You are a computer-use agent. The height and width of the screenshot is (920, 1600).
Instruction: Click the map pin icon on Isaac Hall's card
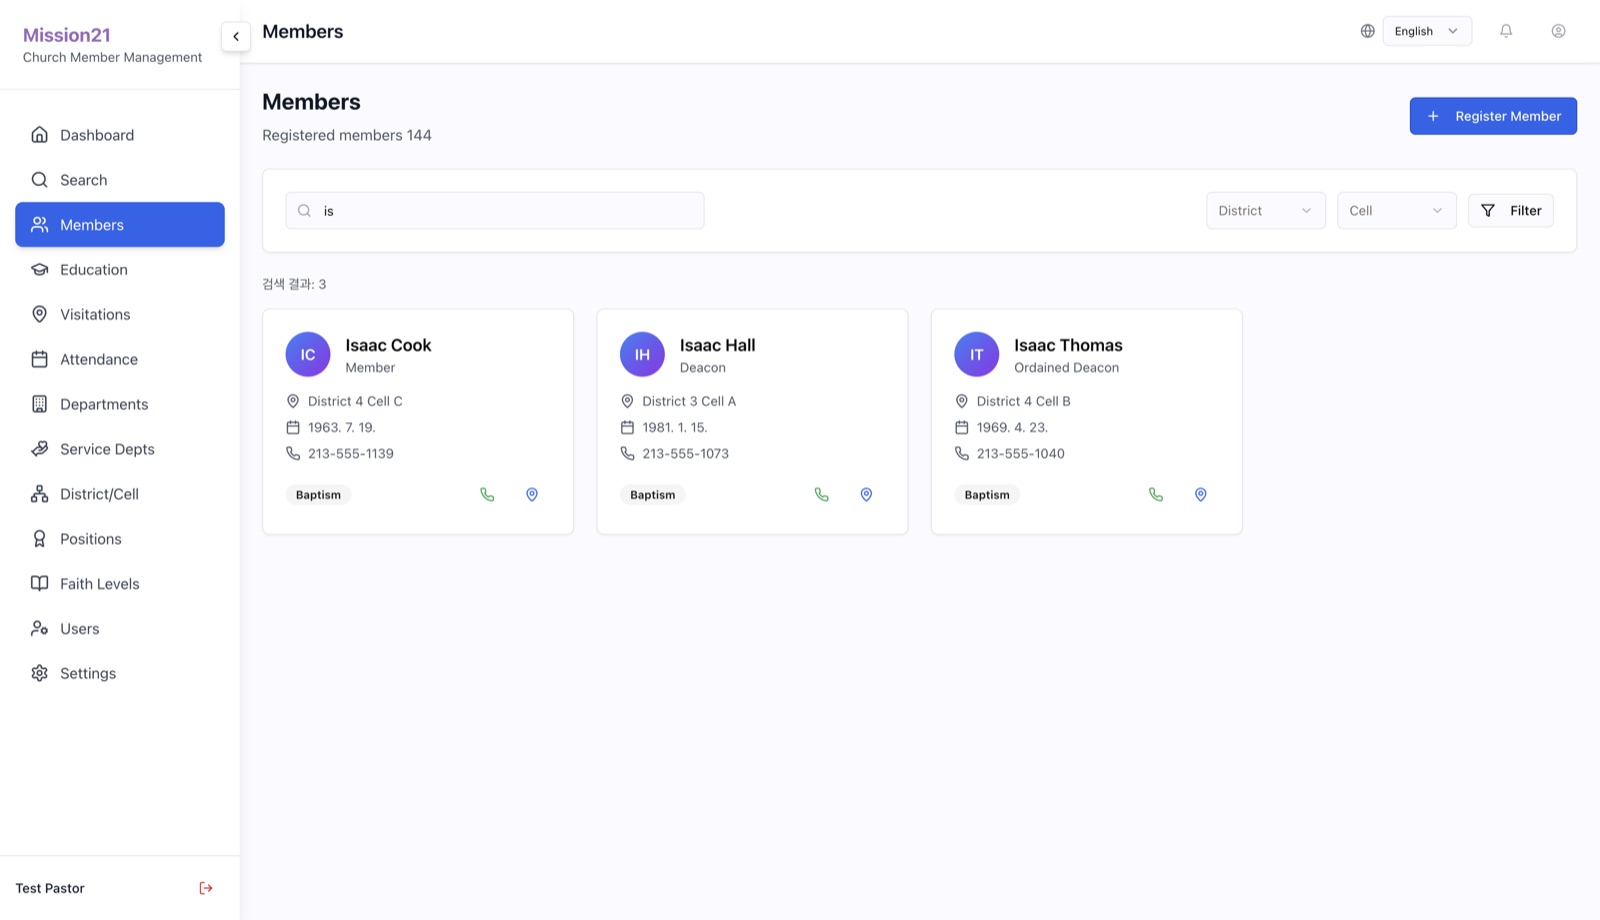click(866, 494)
